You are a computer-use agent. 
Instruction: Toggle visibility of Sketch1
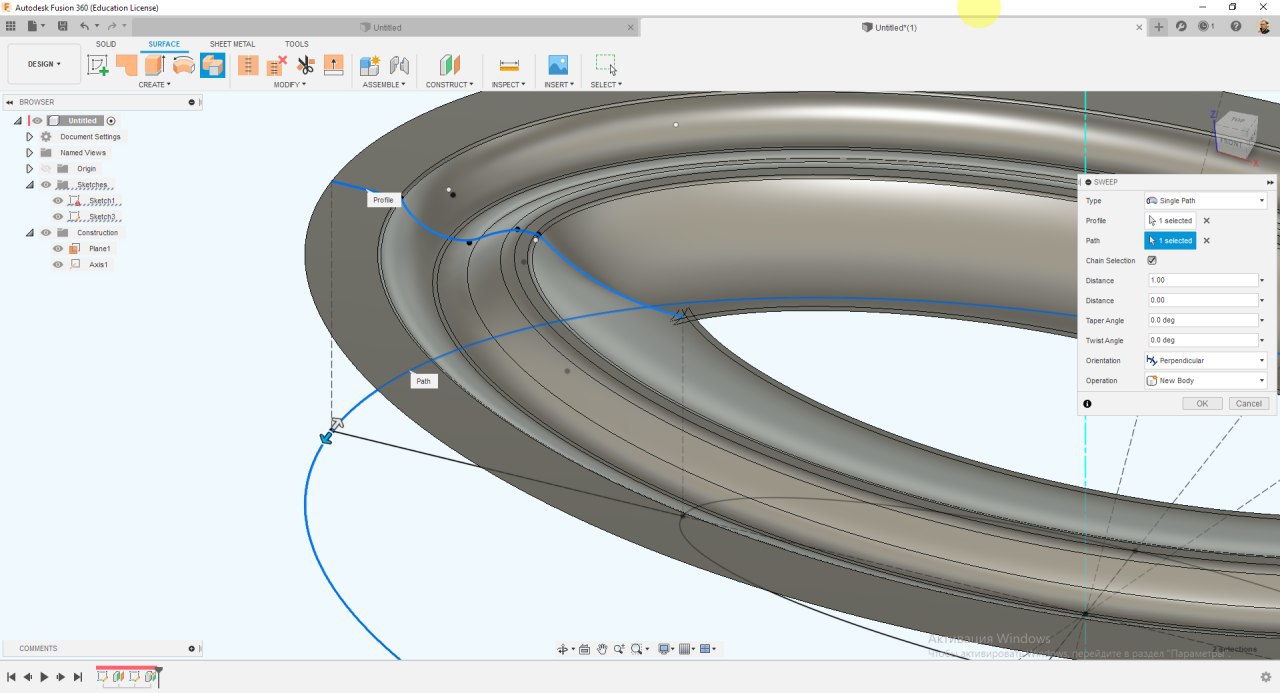[x=58, y=201]
